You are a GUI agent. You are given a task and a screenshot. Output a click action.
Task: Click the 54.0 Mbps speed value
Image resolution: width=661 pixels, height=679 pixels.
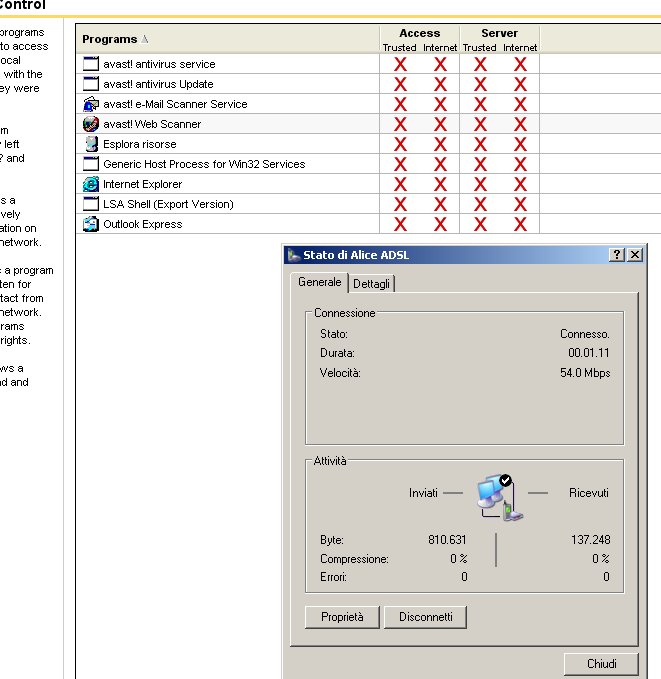point(585,373)
